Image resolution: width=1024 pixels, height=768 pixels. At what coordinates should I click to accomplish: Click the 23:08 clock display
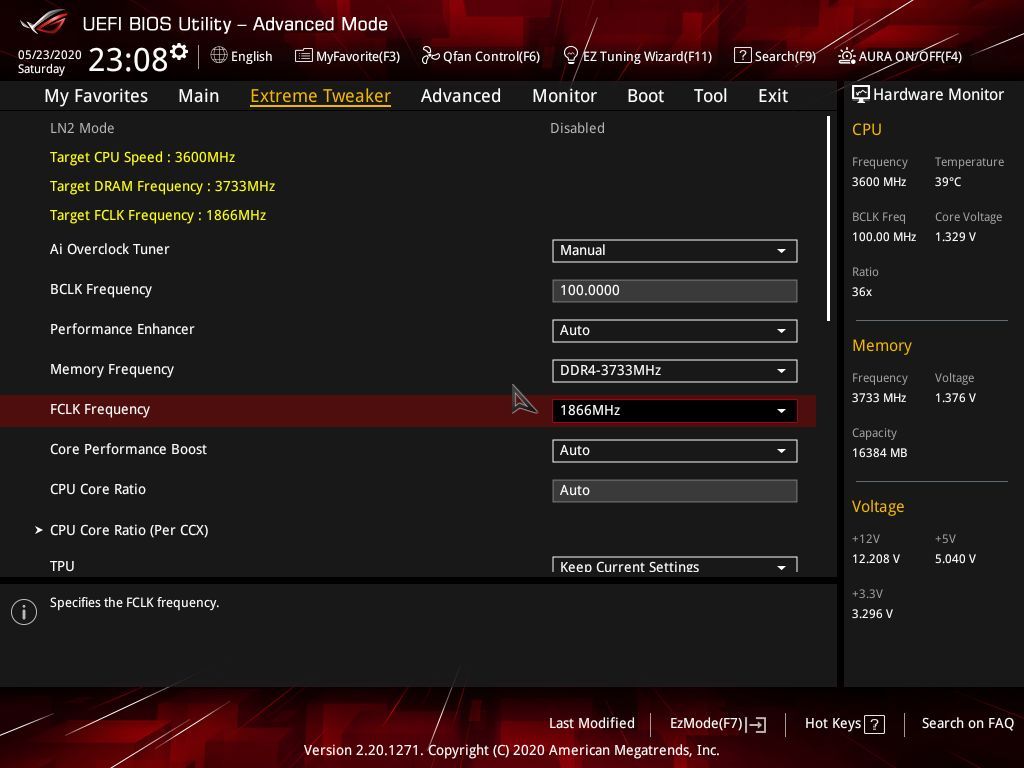point(128,59)
